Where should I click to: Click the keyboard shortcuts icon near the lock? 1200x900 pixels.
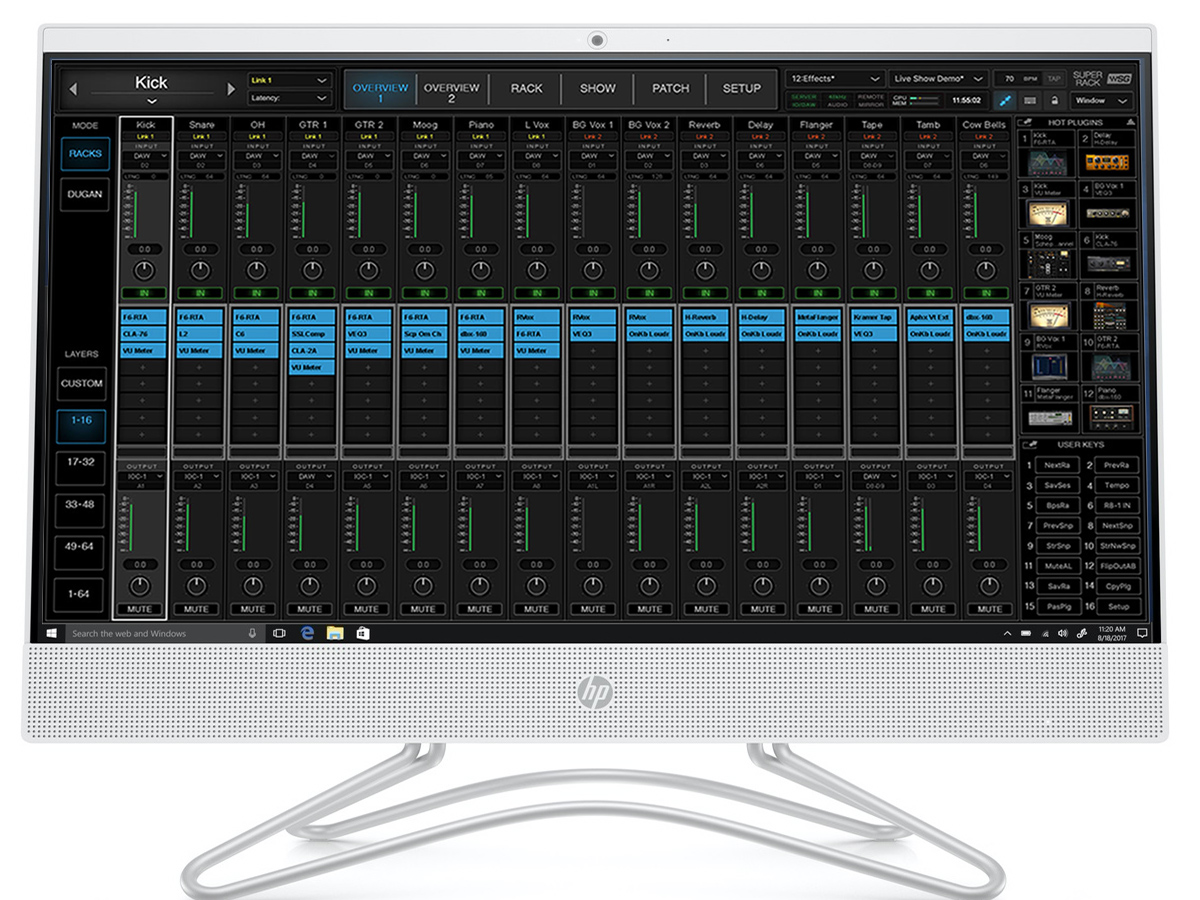(1030, 98)
